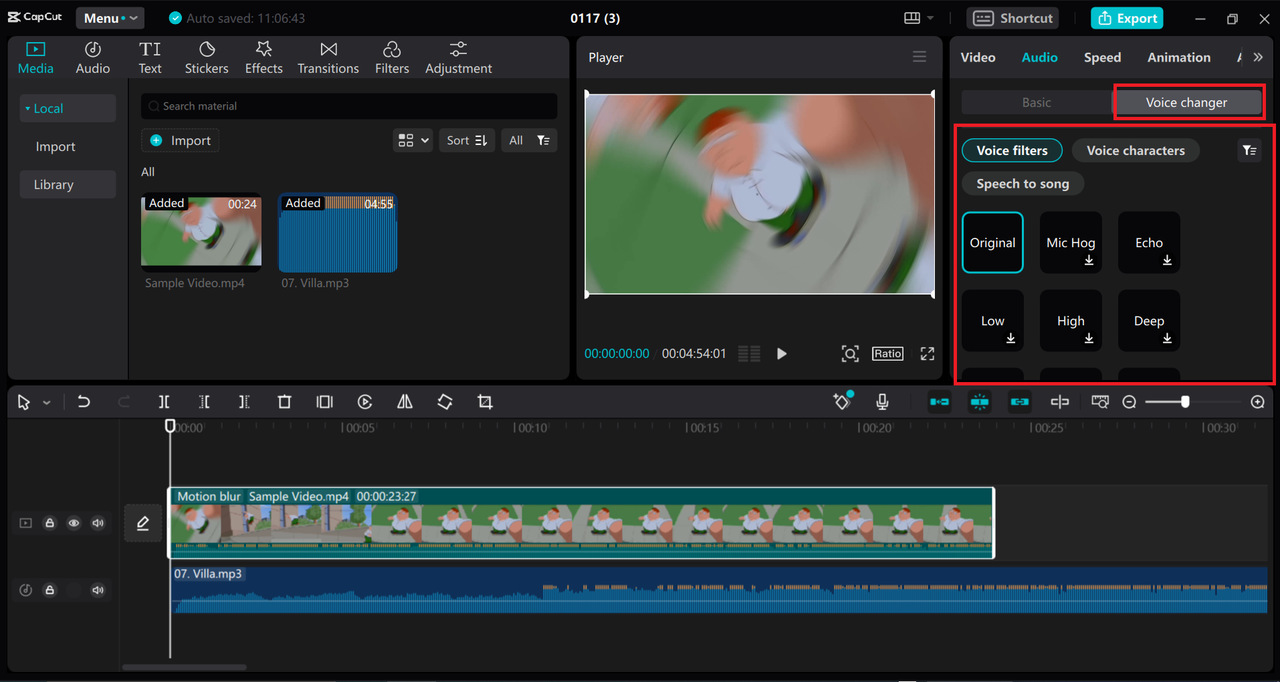Switch to the Video inspector tab
The height and width of the screenshot is (682, 1280).
tap(978, 58)
